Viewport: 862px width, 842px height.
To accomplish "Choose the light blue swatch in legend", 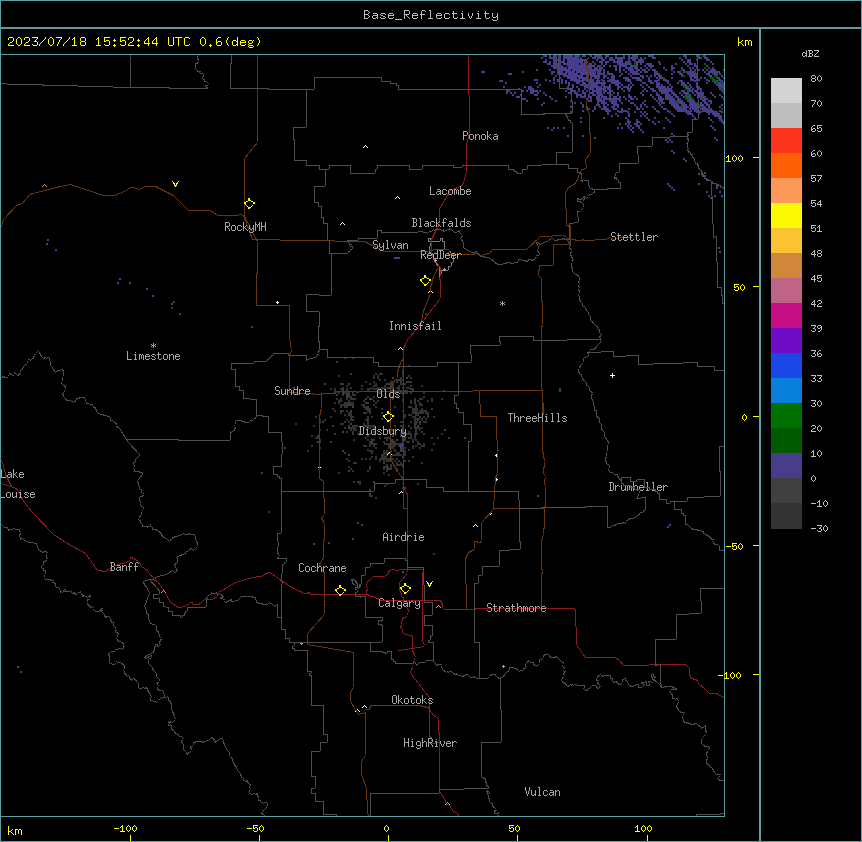I will pyautogui.click(x=786, y=390).
